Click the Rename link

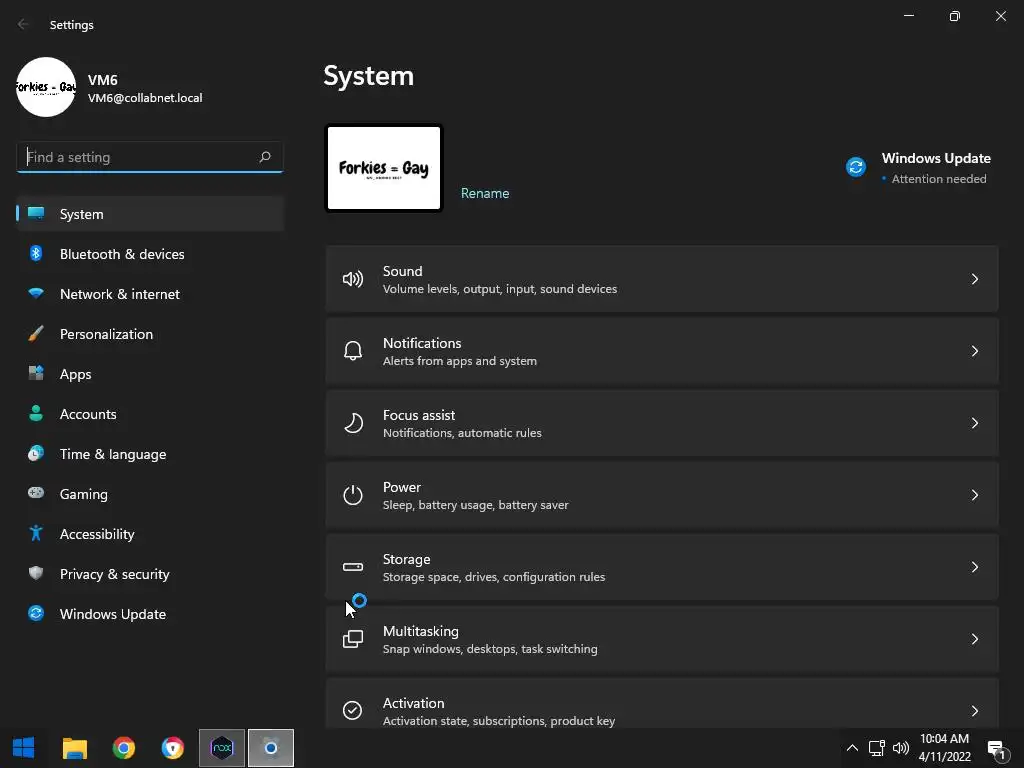point(485,193)
